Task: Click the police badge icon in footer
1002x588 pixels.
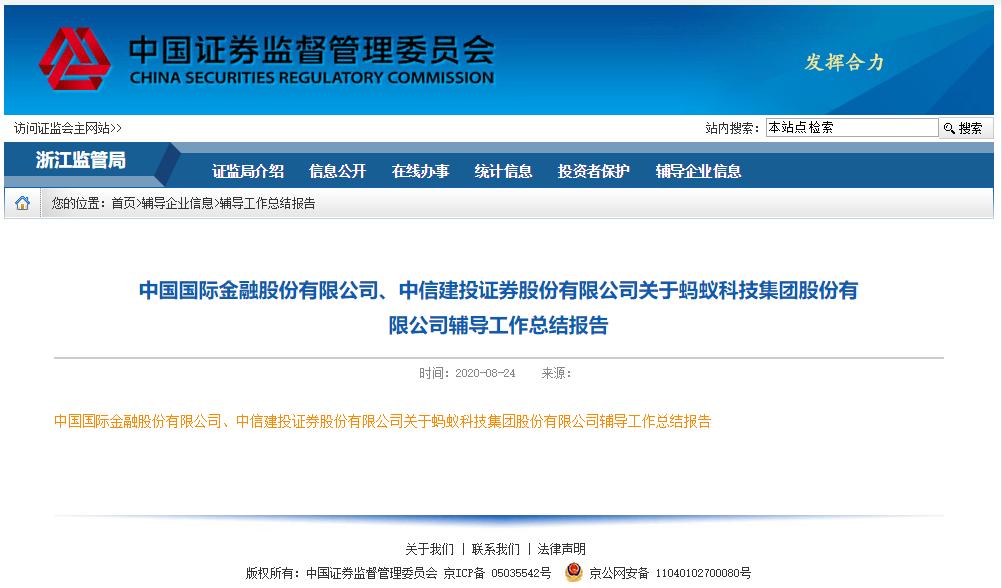Action: (x=573, y=572)
